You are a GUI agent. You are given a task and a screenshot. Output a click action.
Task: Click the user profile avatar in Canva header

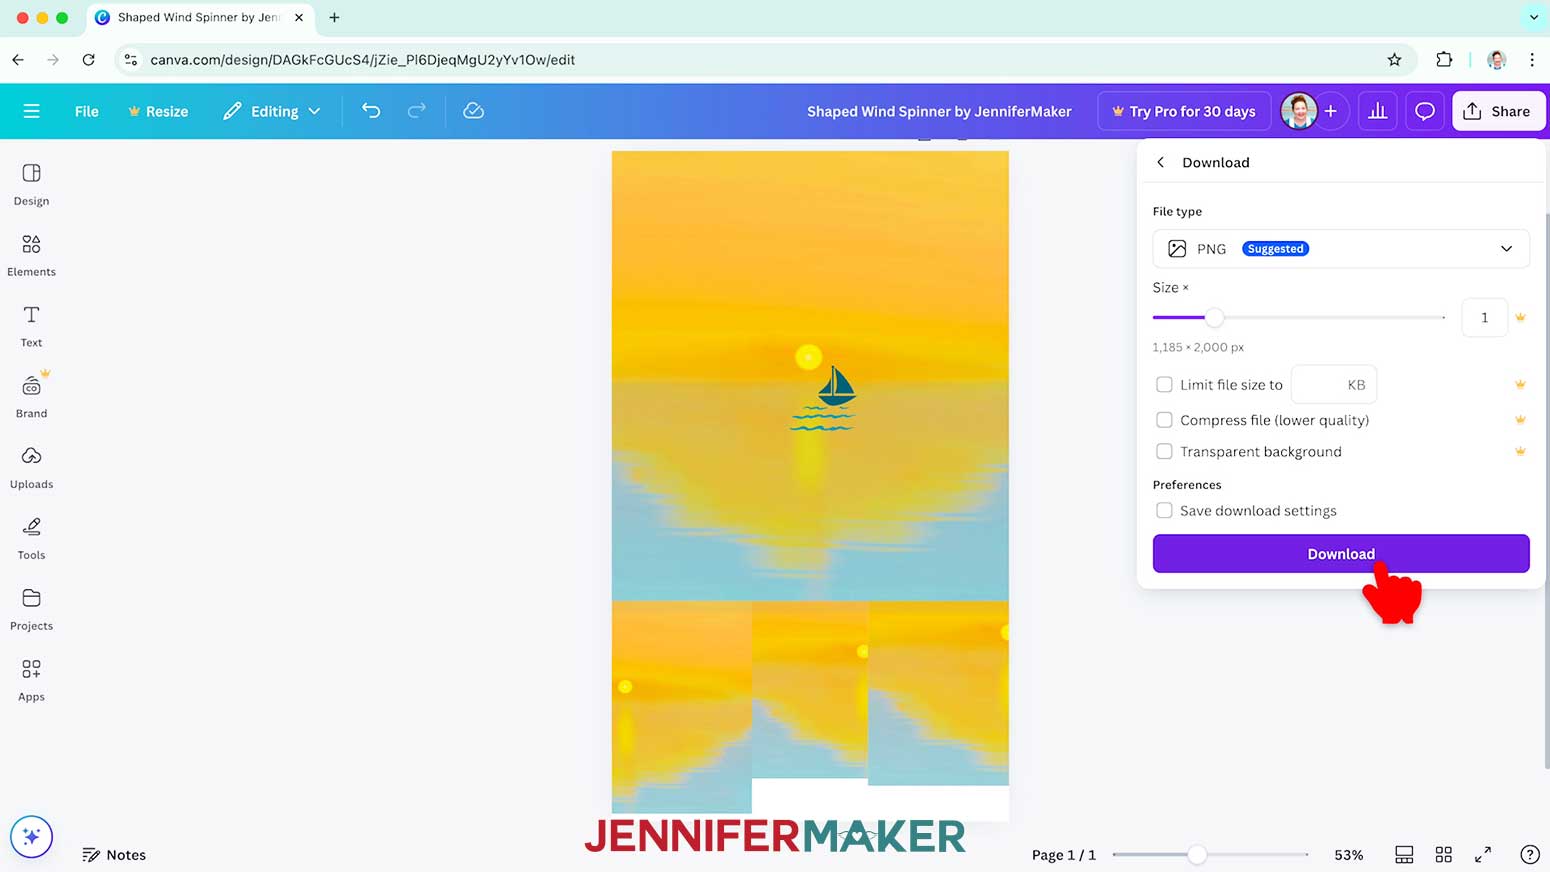[1299, 111]
